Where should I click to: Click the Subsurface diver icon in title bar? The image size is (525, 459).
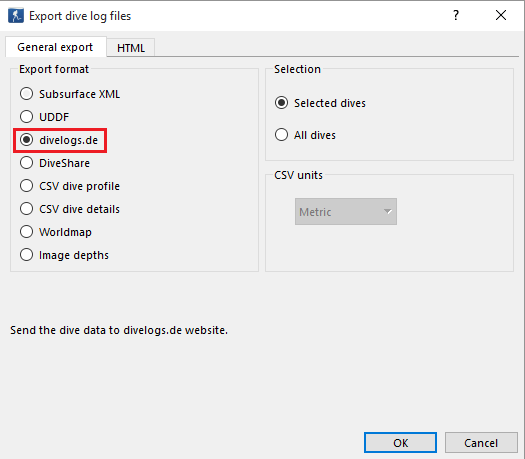(16, 16)
